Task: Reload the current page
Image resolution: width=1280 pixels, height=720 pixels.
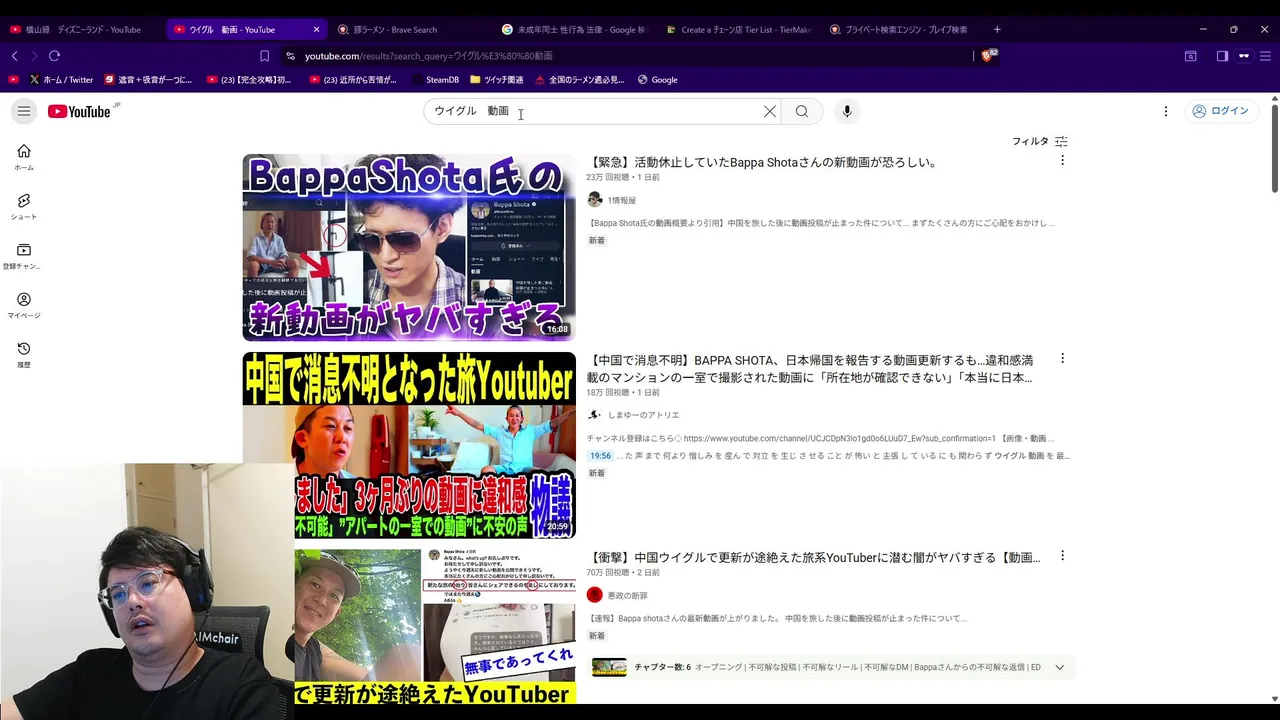Action: [54, 56]
